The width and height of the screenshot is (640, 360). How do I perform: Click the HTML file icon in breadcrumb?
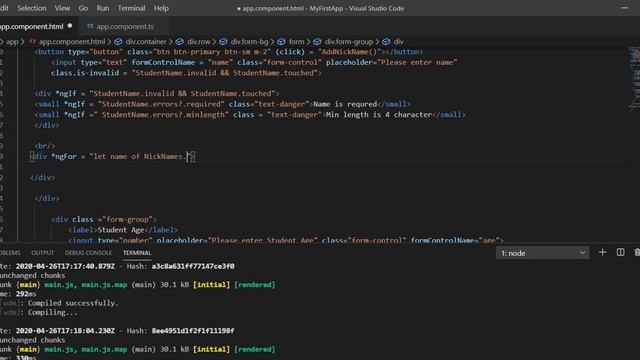click(x=33, y=42)
